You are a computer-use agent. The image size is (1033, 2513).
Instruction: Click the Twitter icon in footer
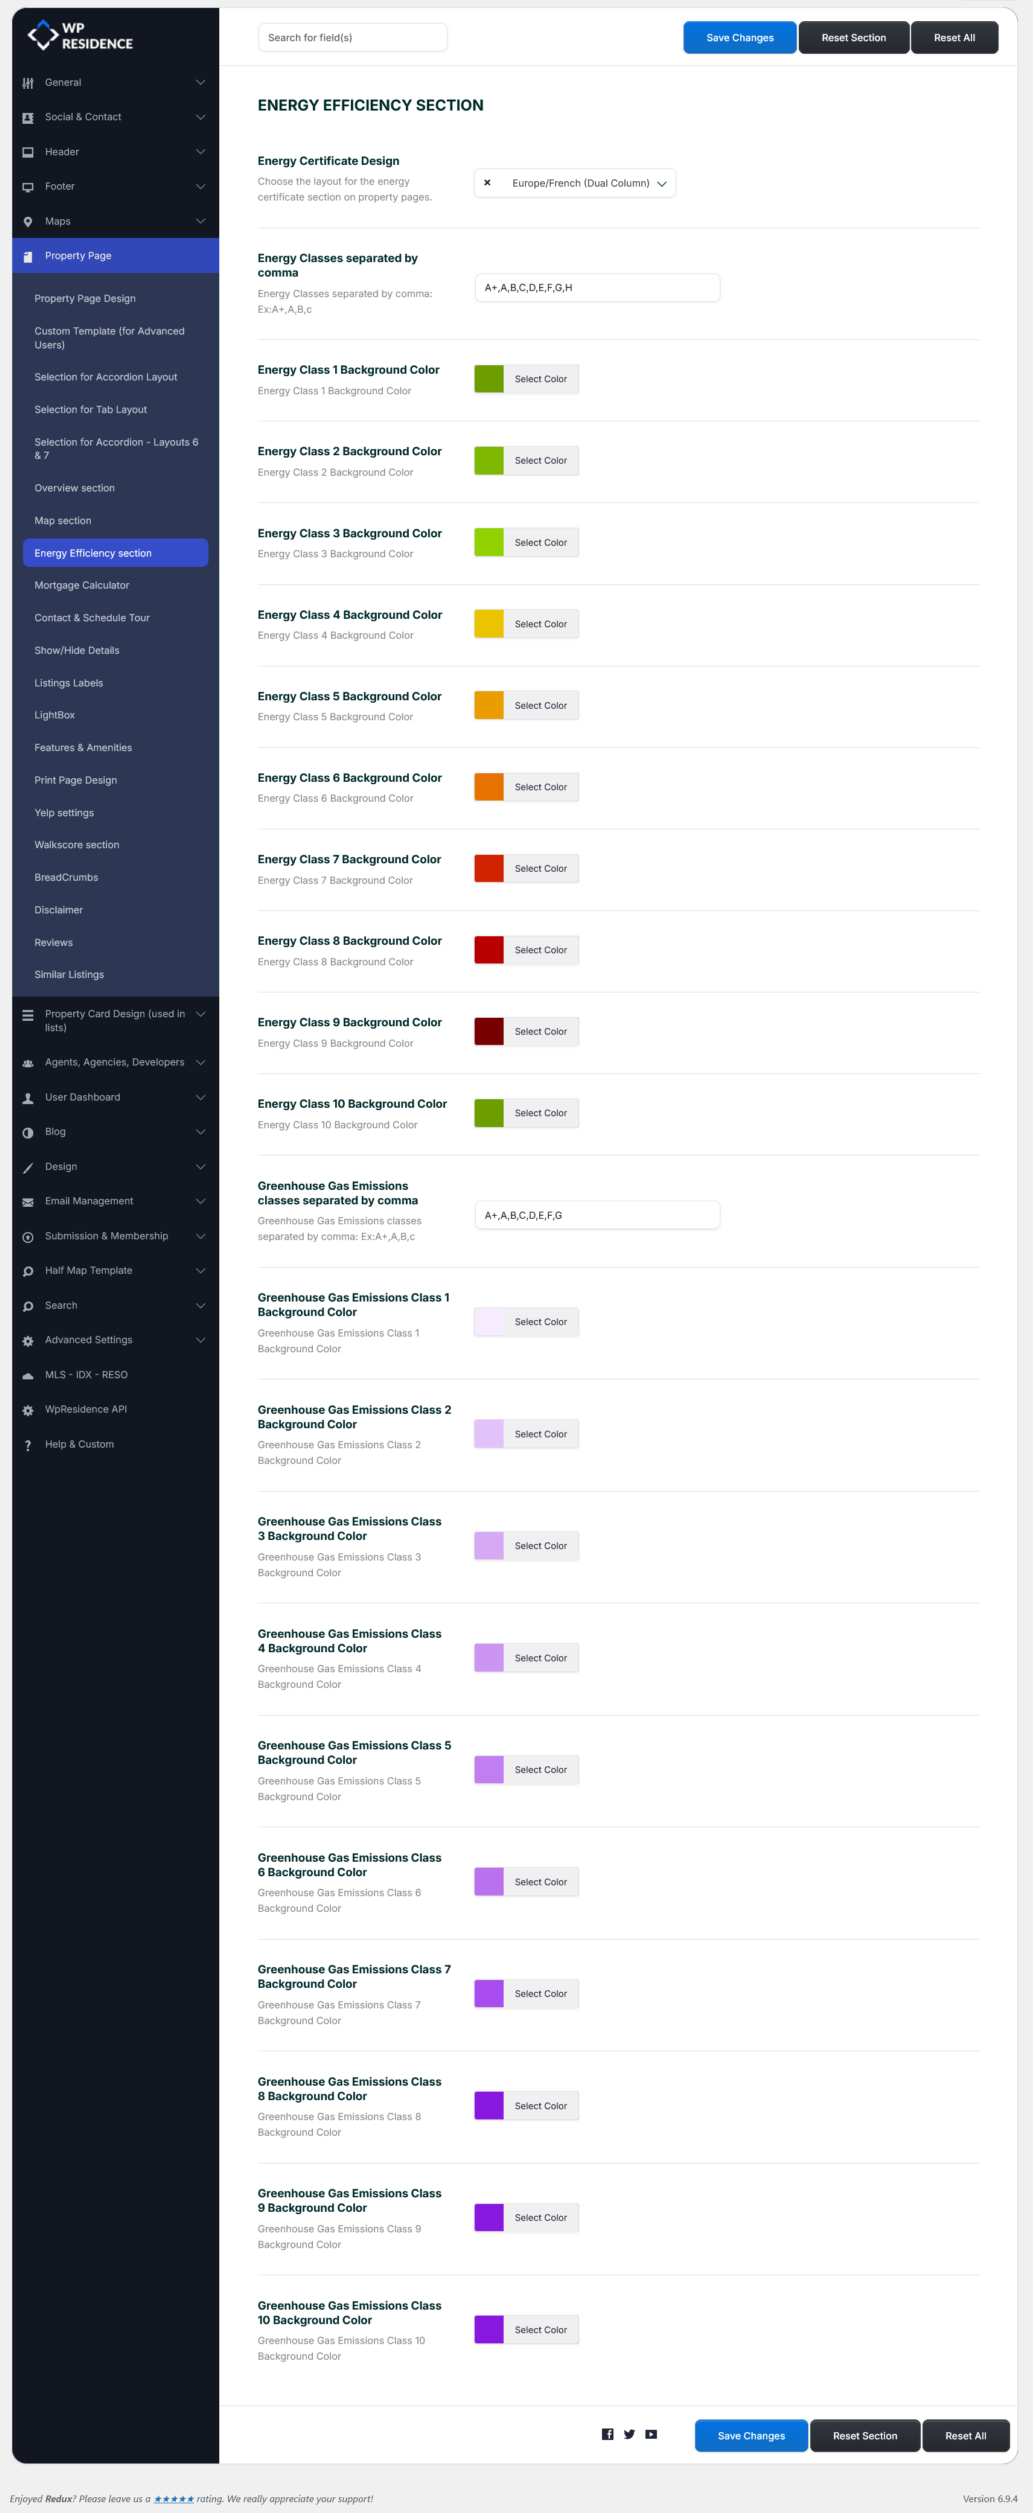point(629,2434)
